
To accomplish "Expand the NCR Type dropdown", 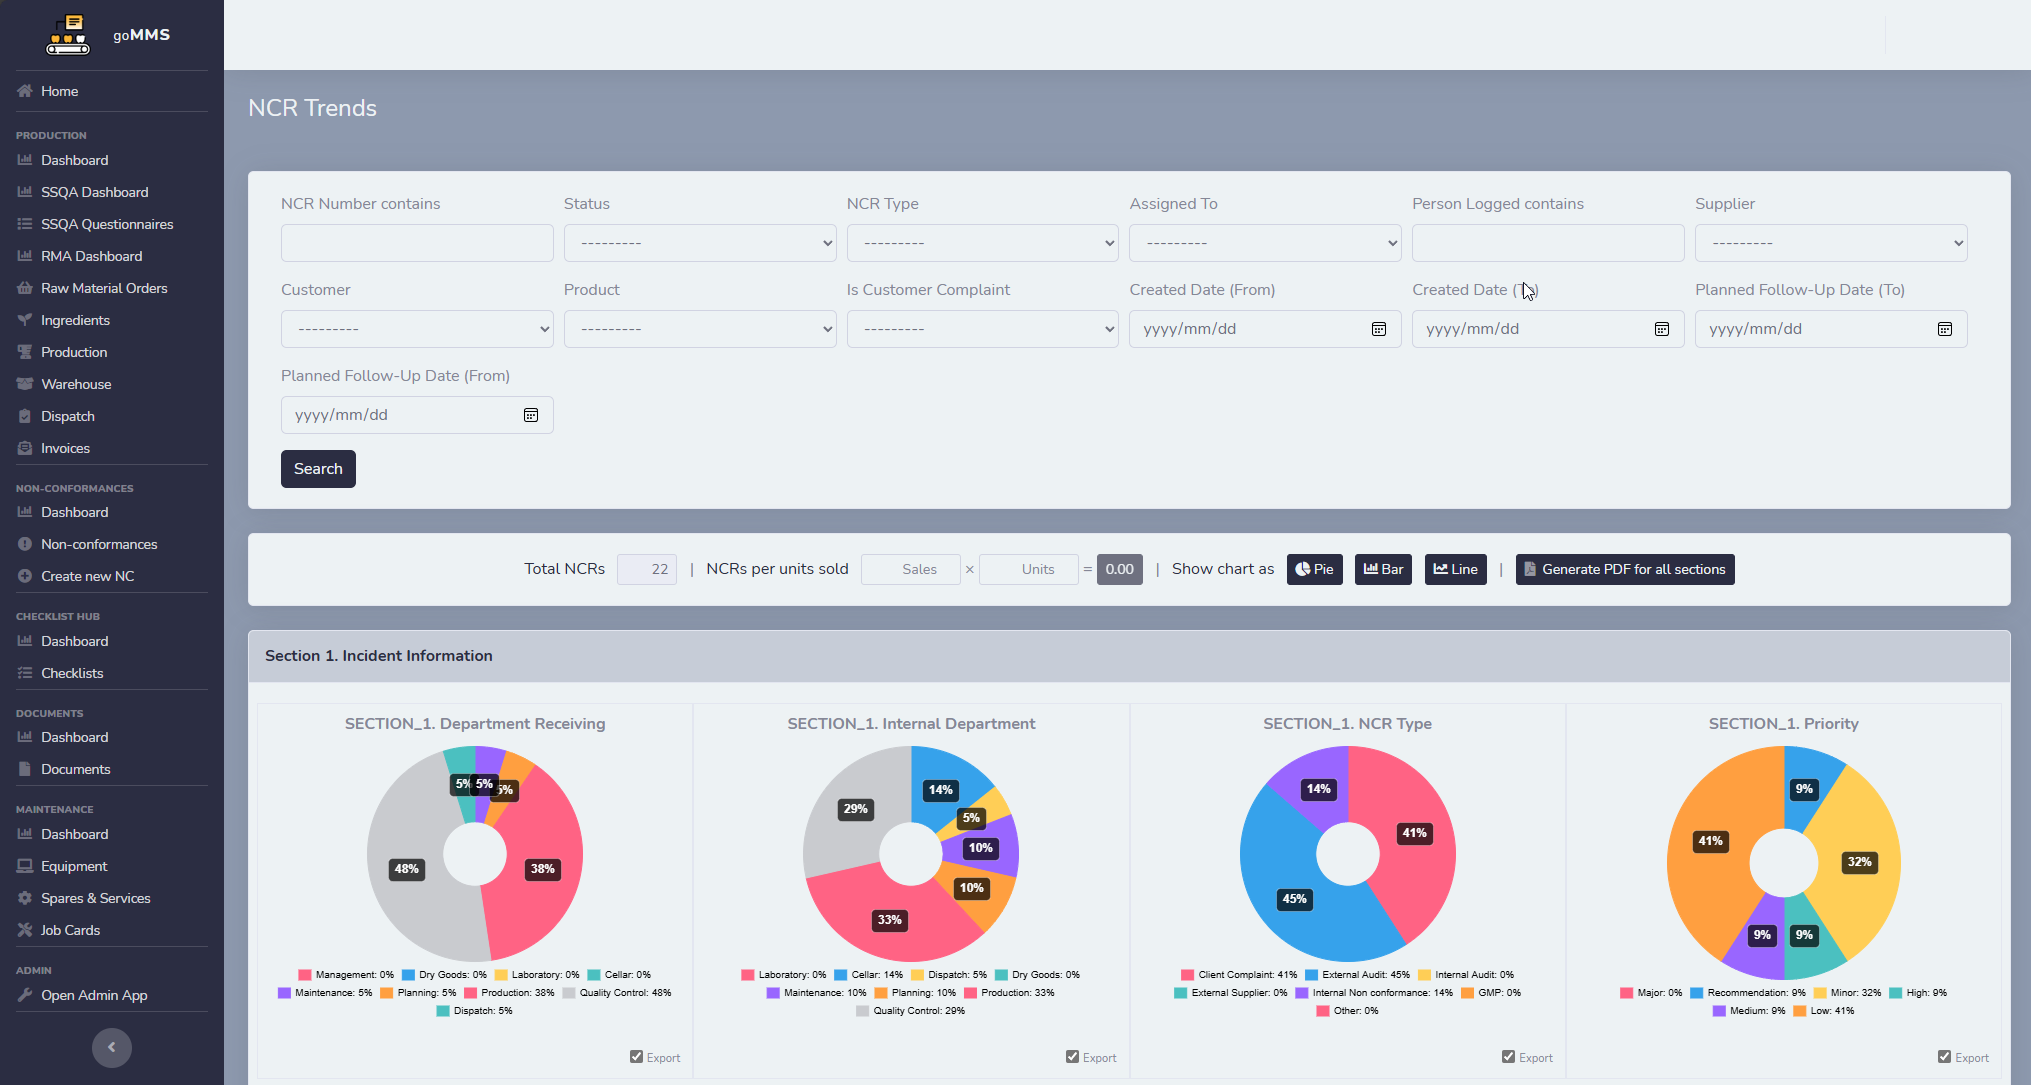I will (x=982, y=243).
